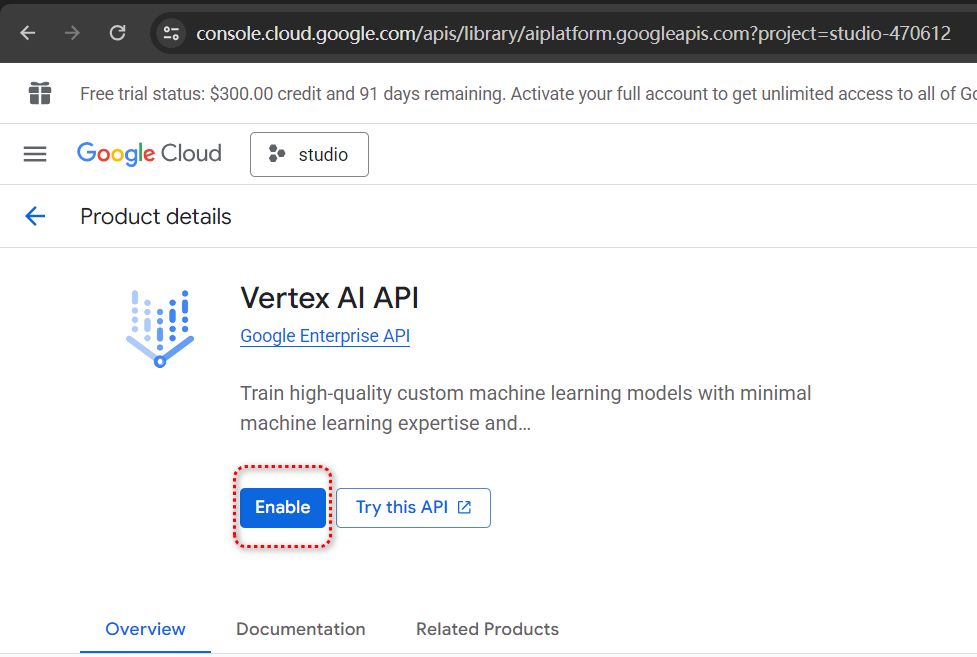Open the Google Enterprise API link
977x657 pixels.
click(x=325, y=335)
